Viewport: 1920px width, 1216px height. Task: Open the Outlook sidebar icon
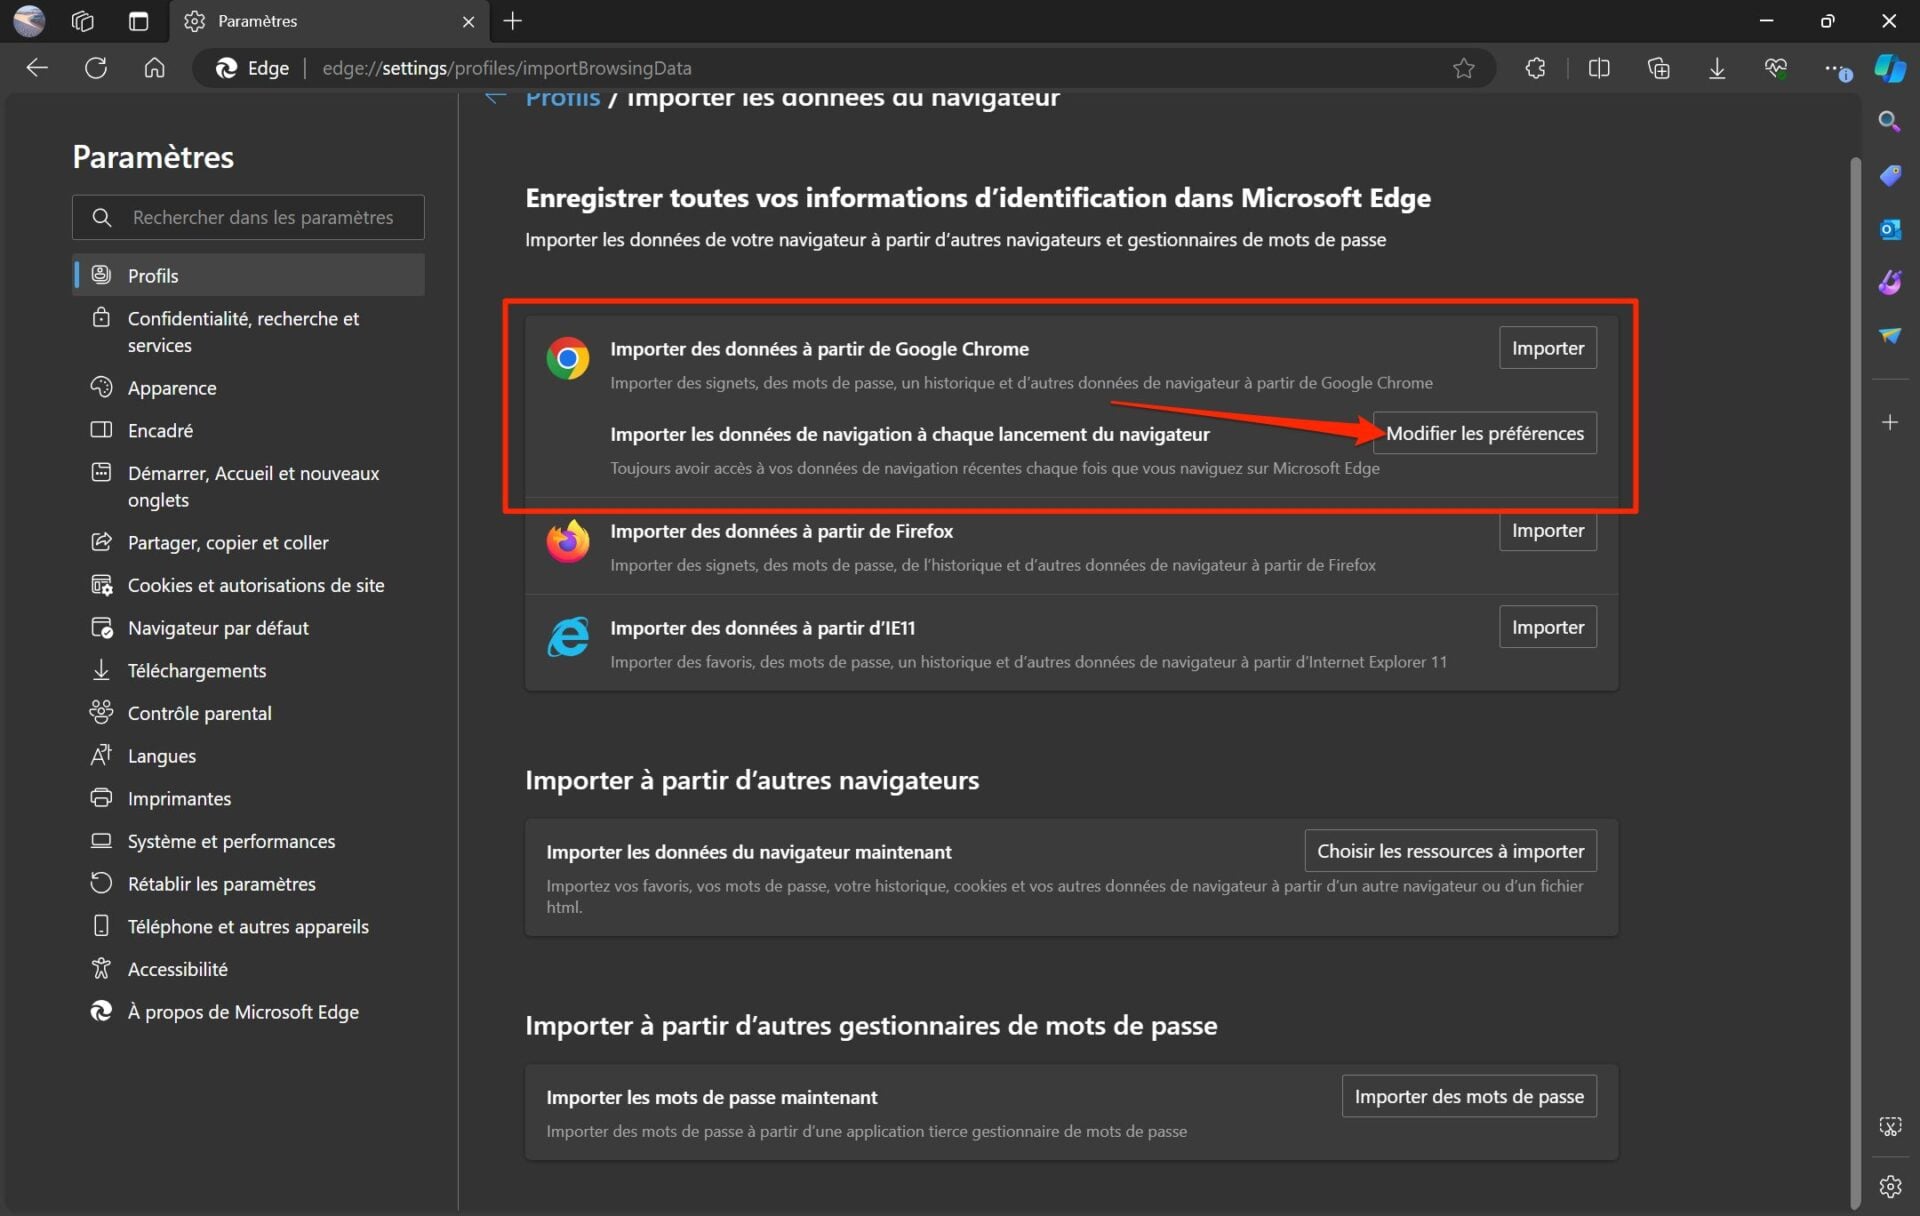(x=1889, y=229)
